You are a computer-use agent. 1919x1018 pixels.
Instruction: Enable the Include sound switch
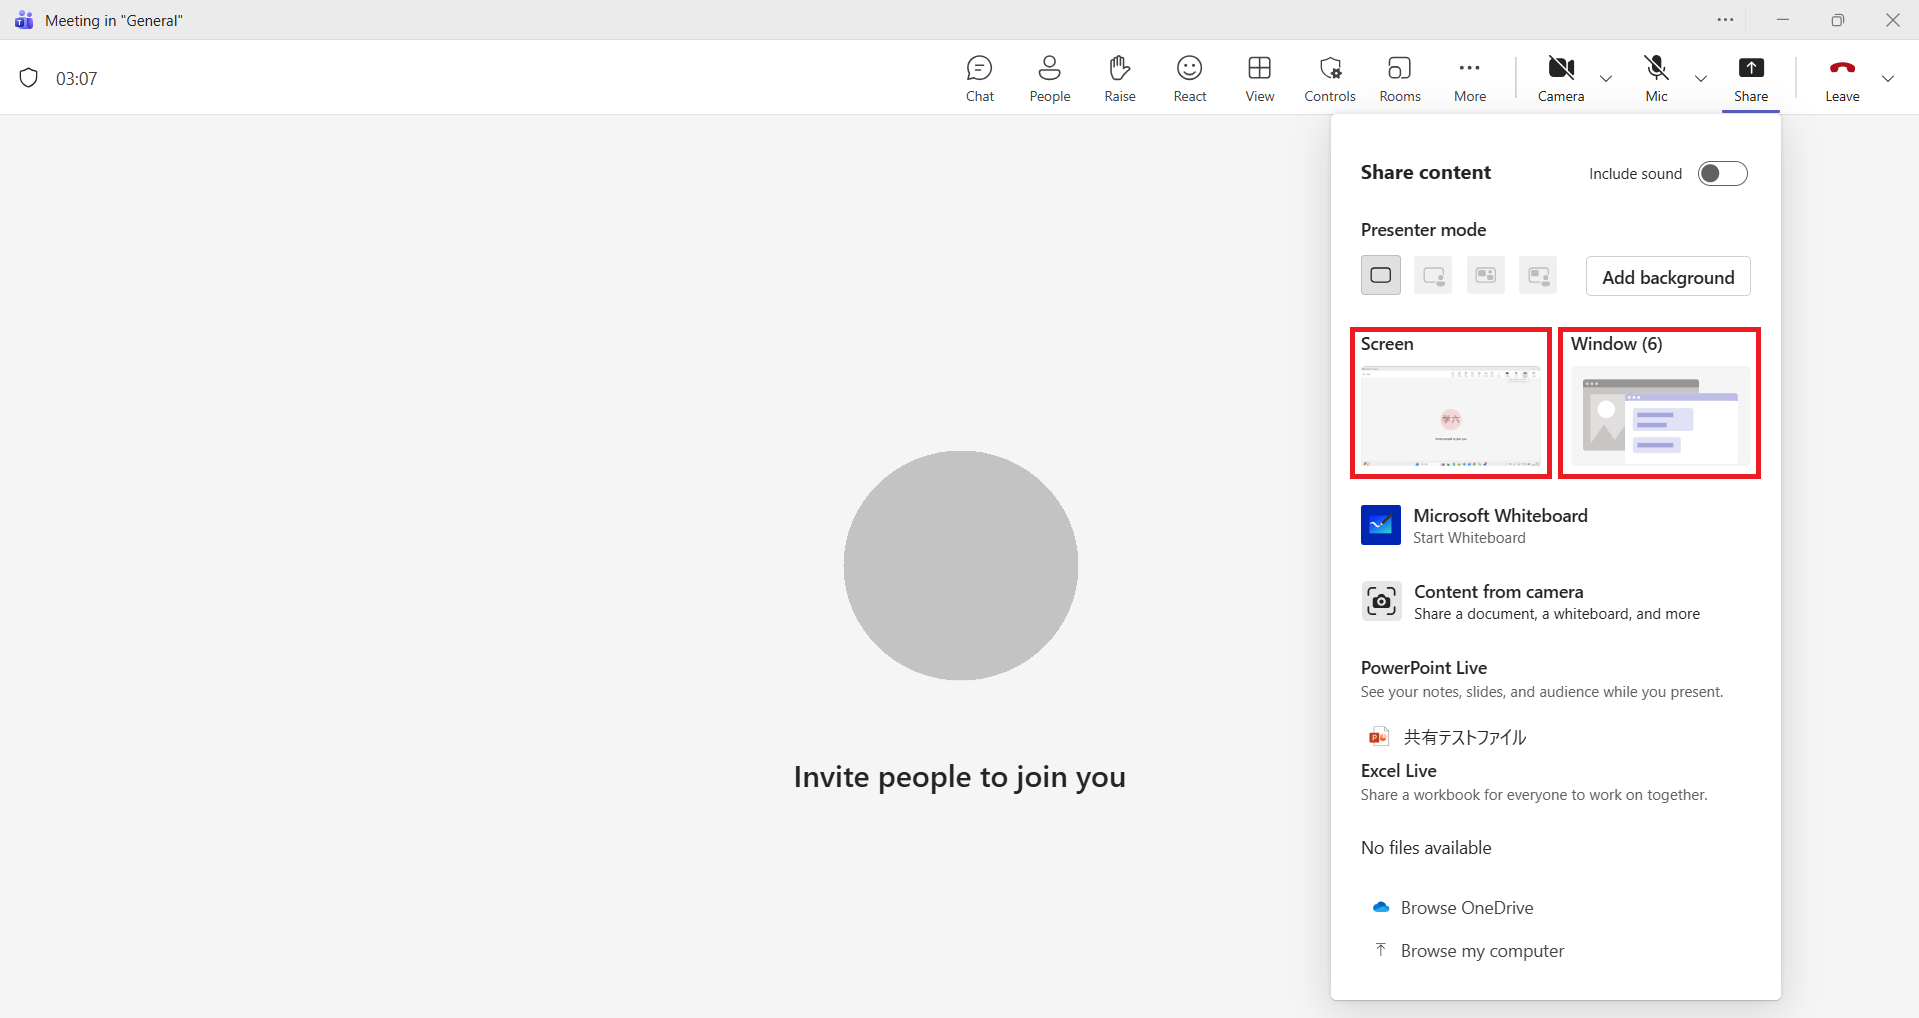1722,174
